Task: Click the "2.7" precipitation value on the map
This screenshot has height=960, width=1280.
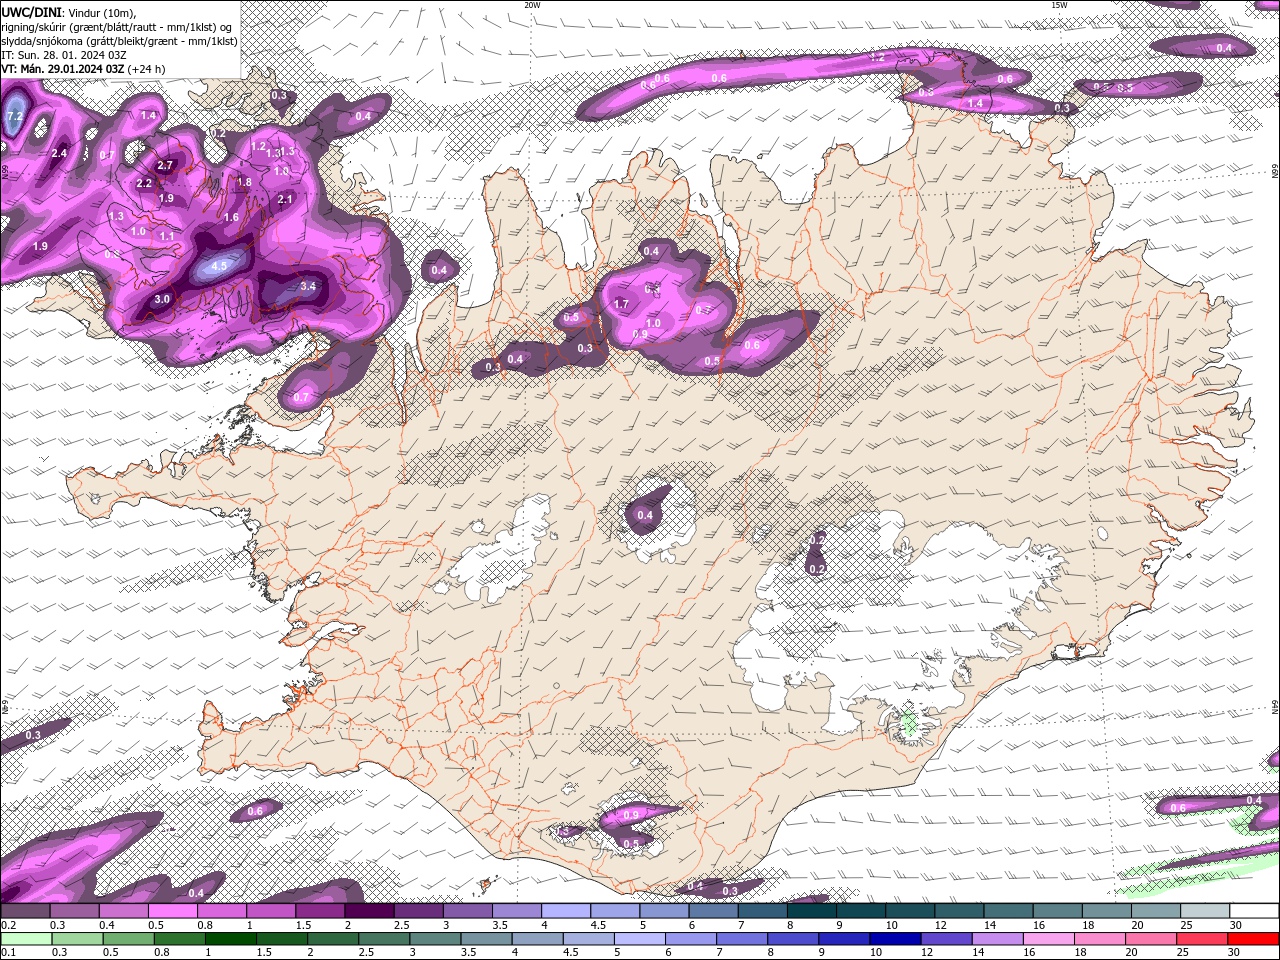Action: [166, 165]
